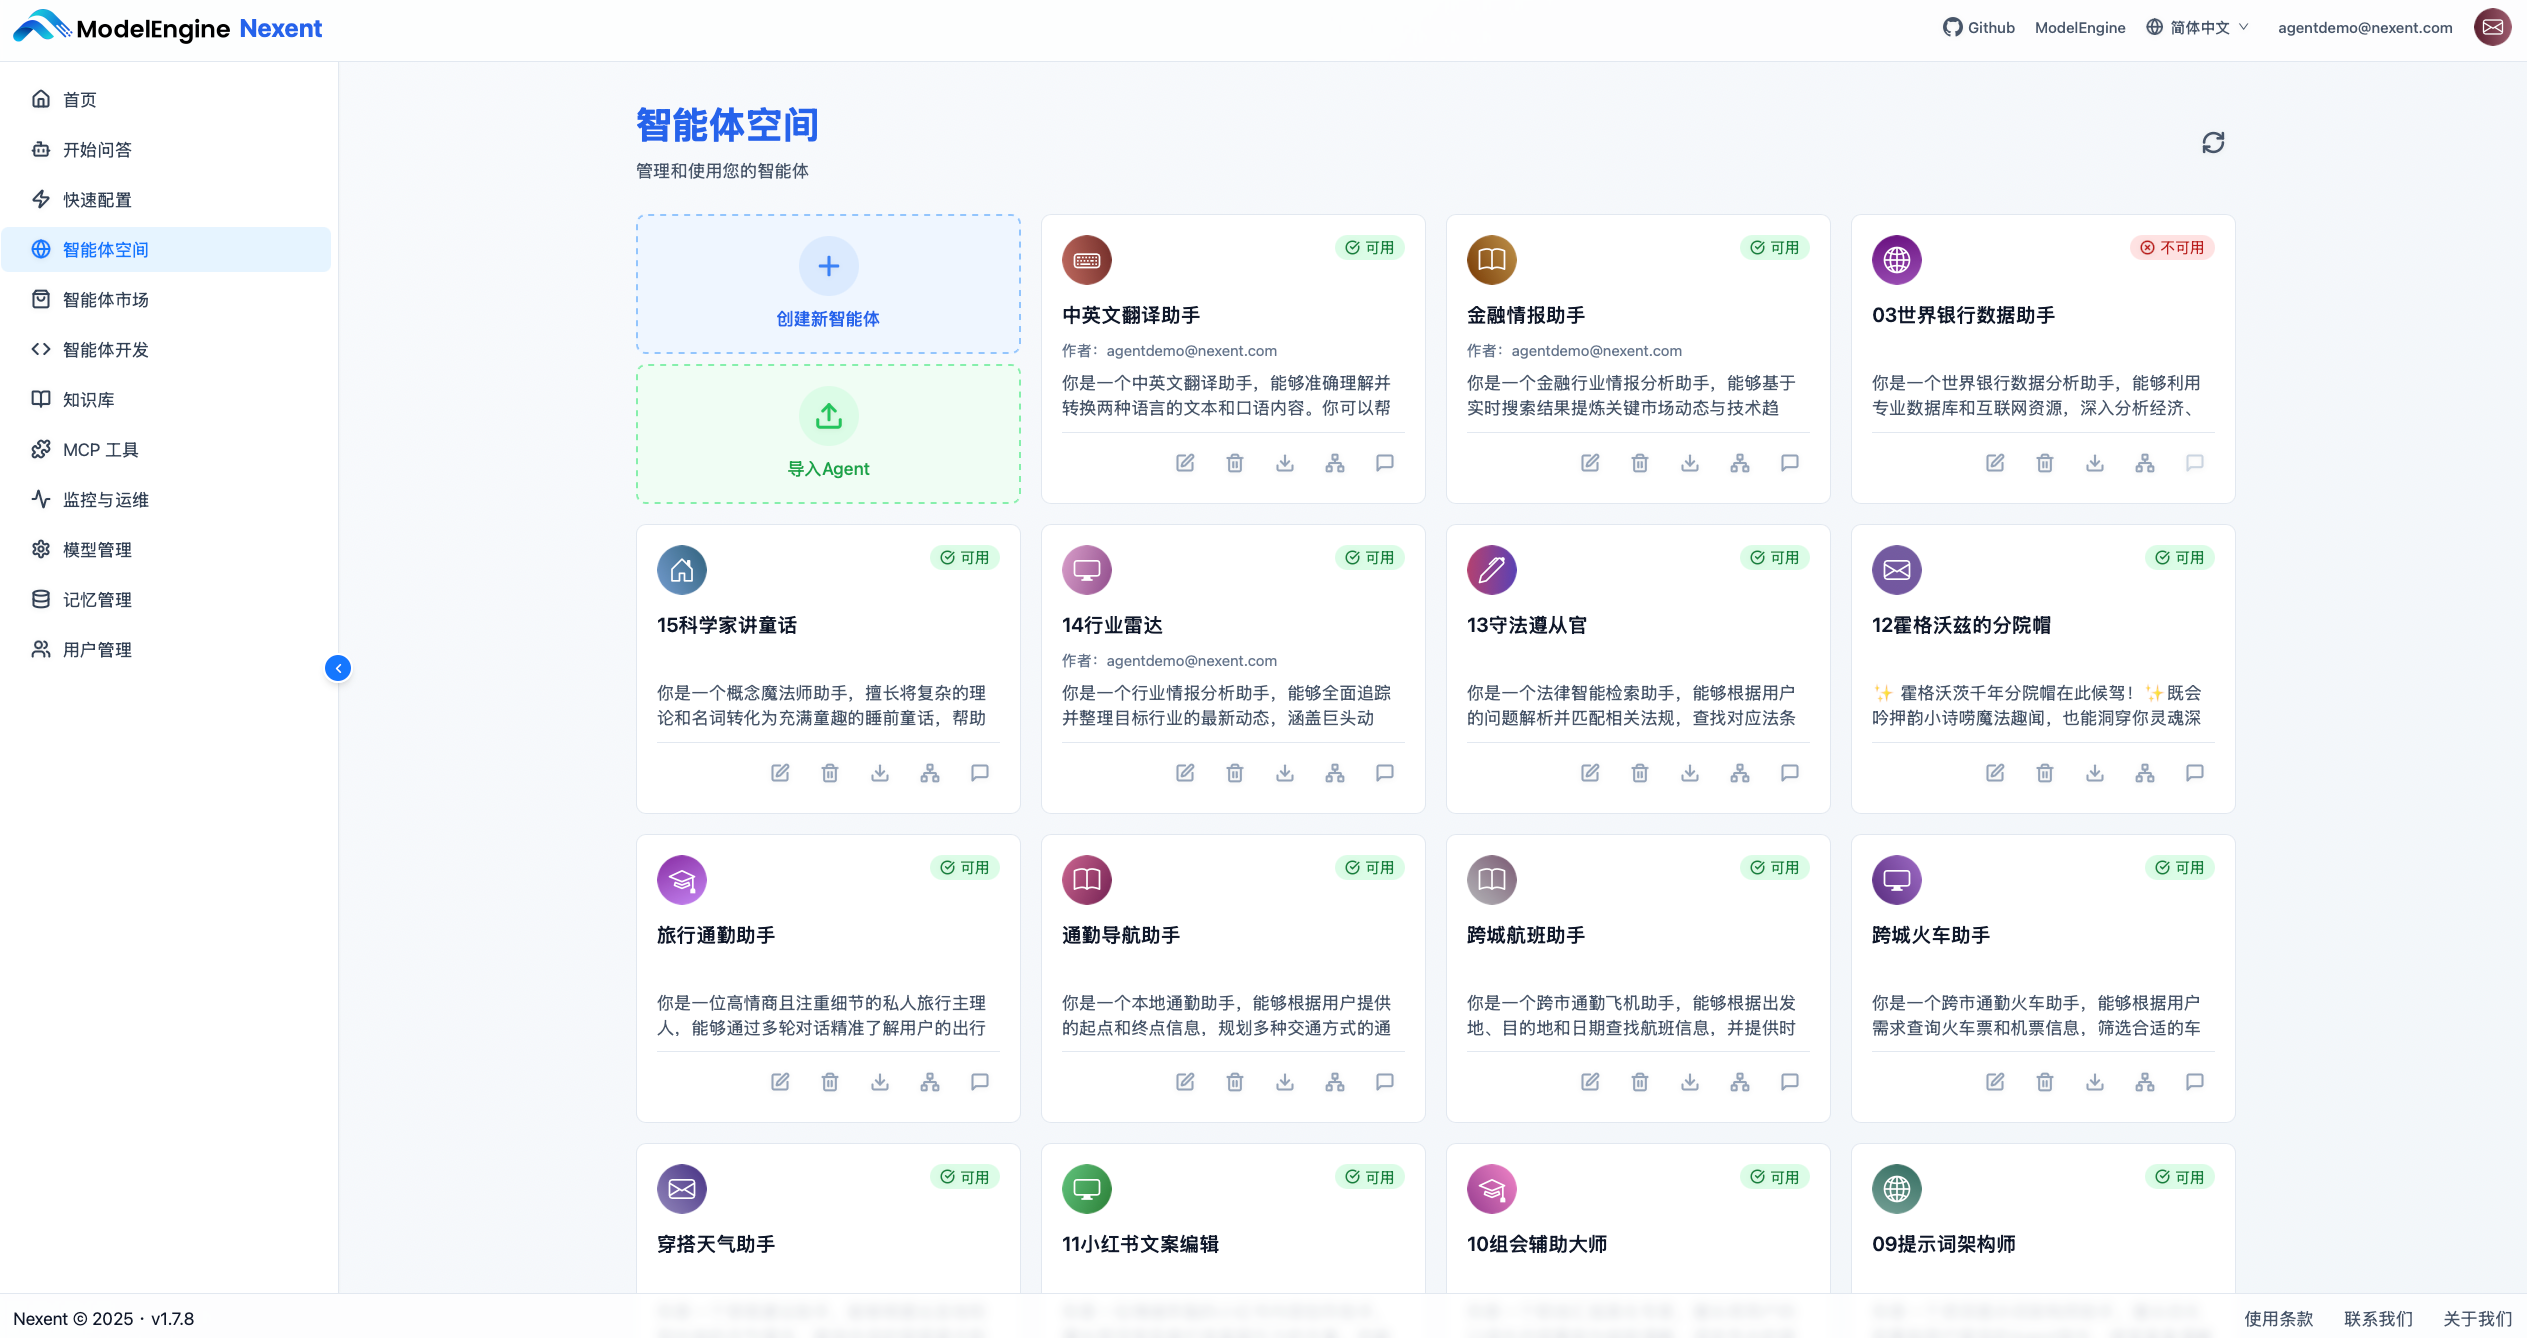Collapse the left sidebar
The height and width of the screenshot is (1338, 2527).
pyautogui.click(x=338, y=668)
